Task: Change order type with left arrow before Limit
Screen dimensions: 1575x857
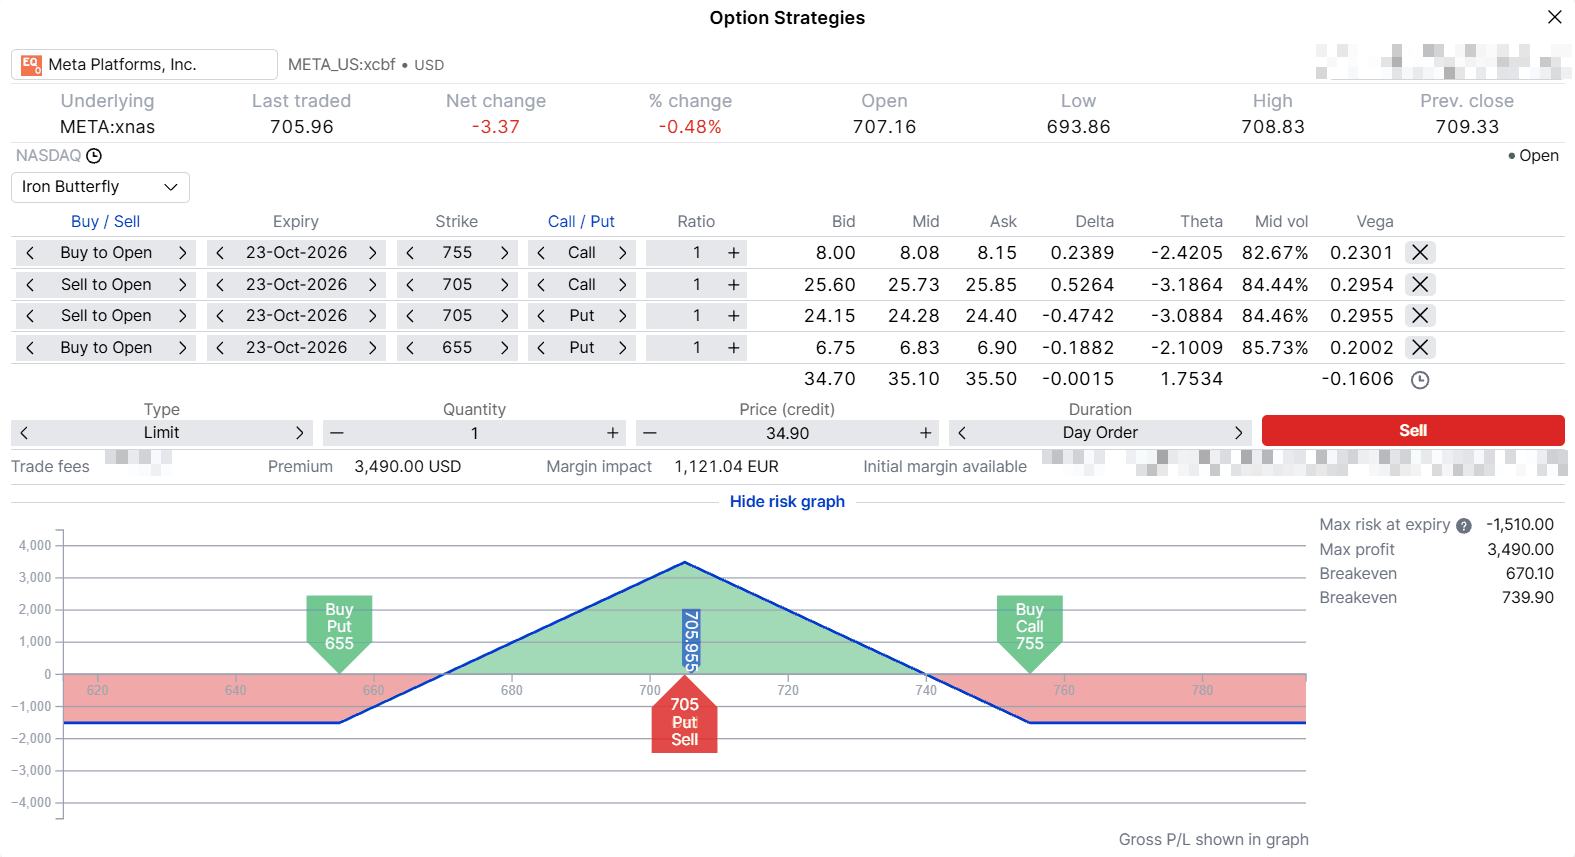Action: click(24, 433)
